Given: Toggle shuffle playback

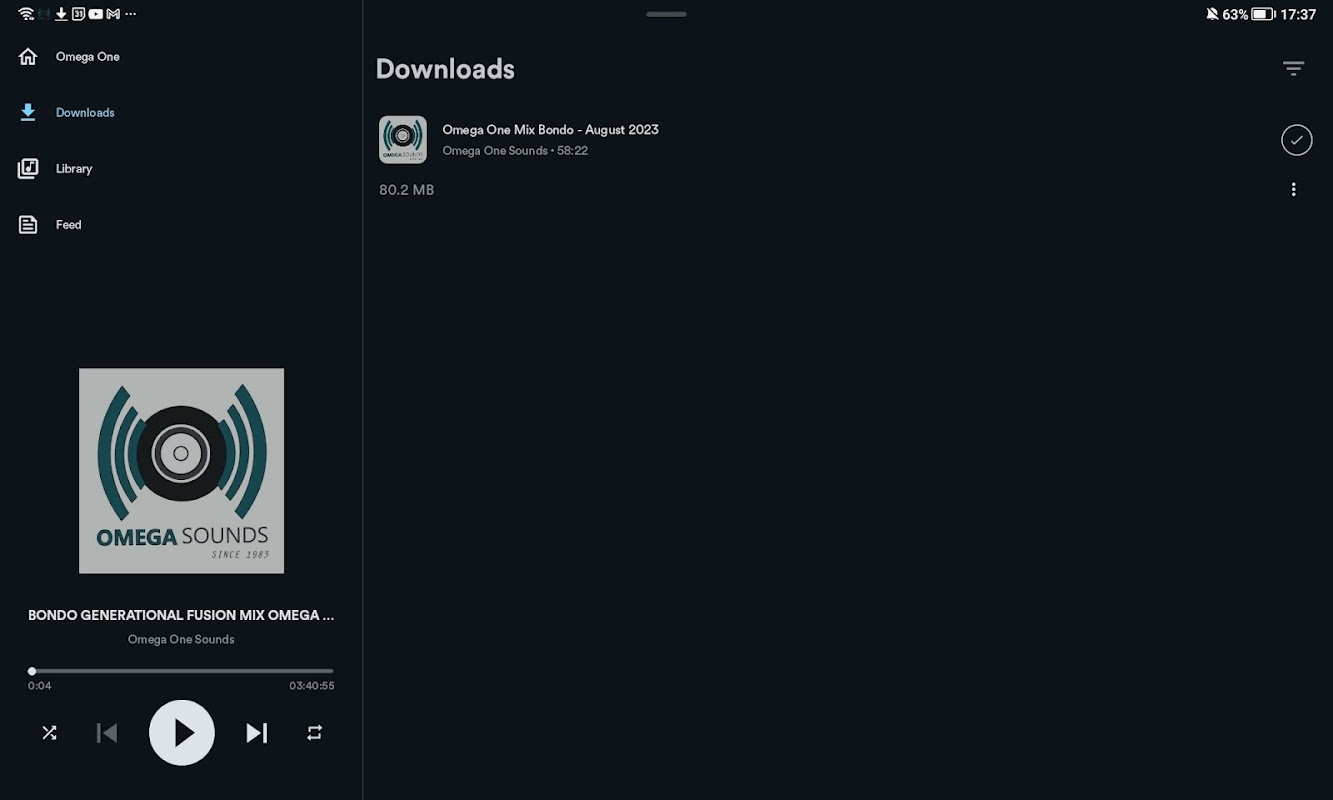Looking at the screenshot, I should click(49, 733).
